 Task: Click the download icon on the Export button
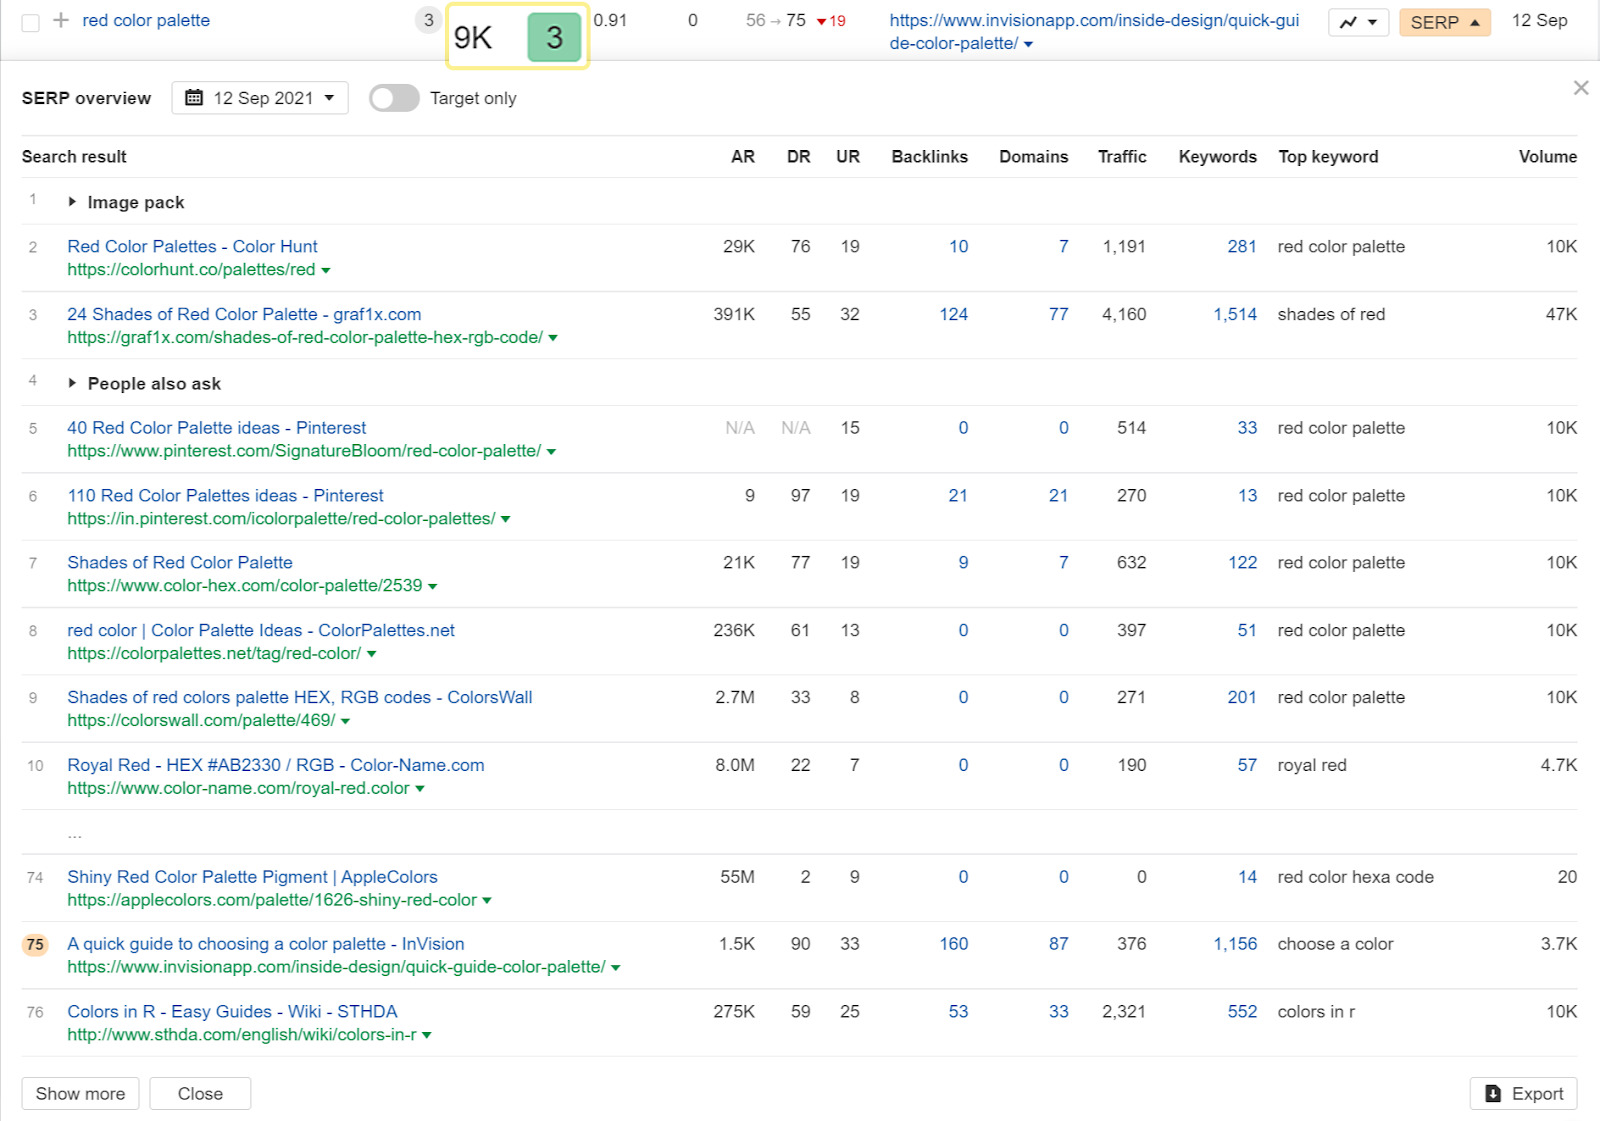(1491, 1093)
